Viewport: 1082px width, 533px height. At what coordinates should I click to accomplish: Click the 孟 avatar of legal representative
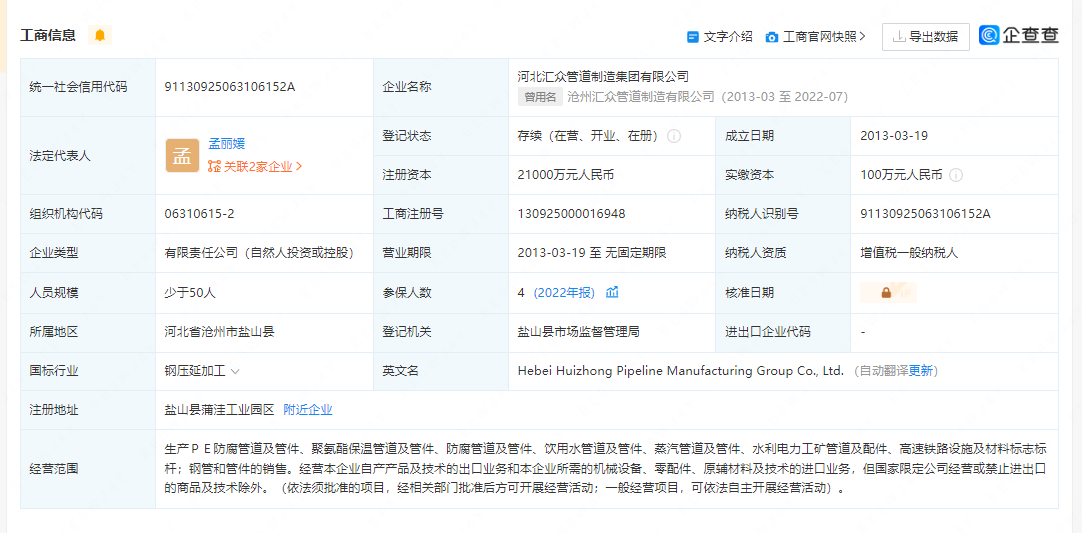click(x=182, y=156)
